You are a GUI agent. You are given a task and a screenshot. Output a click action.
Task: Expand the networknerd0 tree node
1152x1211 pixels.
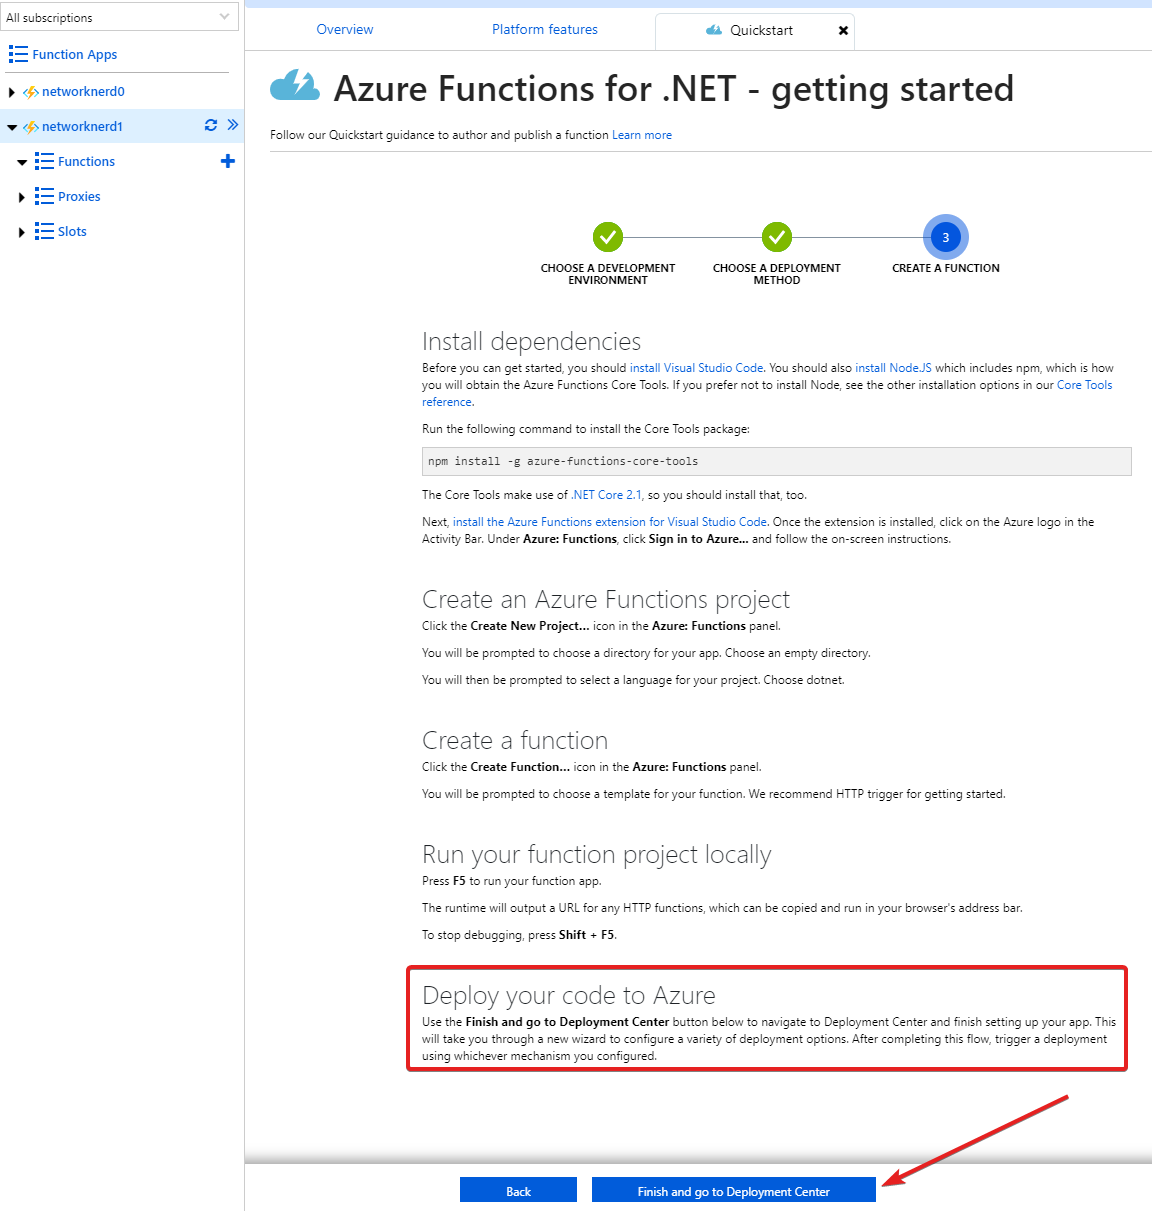[11, 92]
